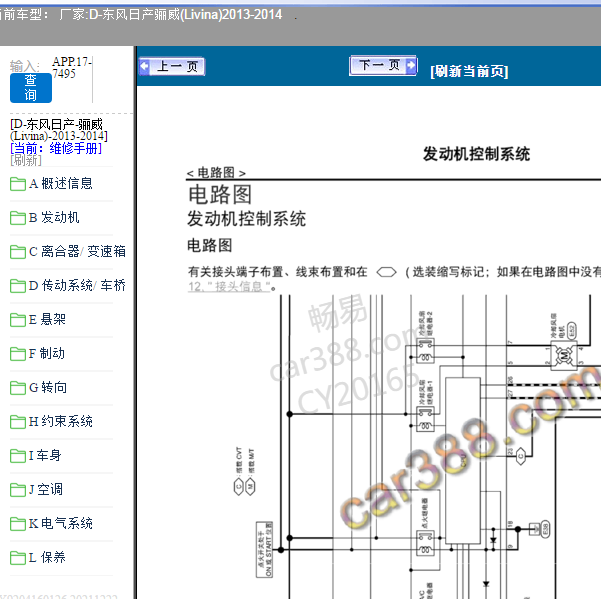Open folder icon for C 离合器/变速箱
Screen dimensions: 601x599
pos(18,252)
